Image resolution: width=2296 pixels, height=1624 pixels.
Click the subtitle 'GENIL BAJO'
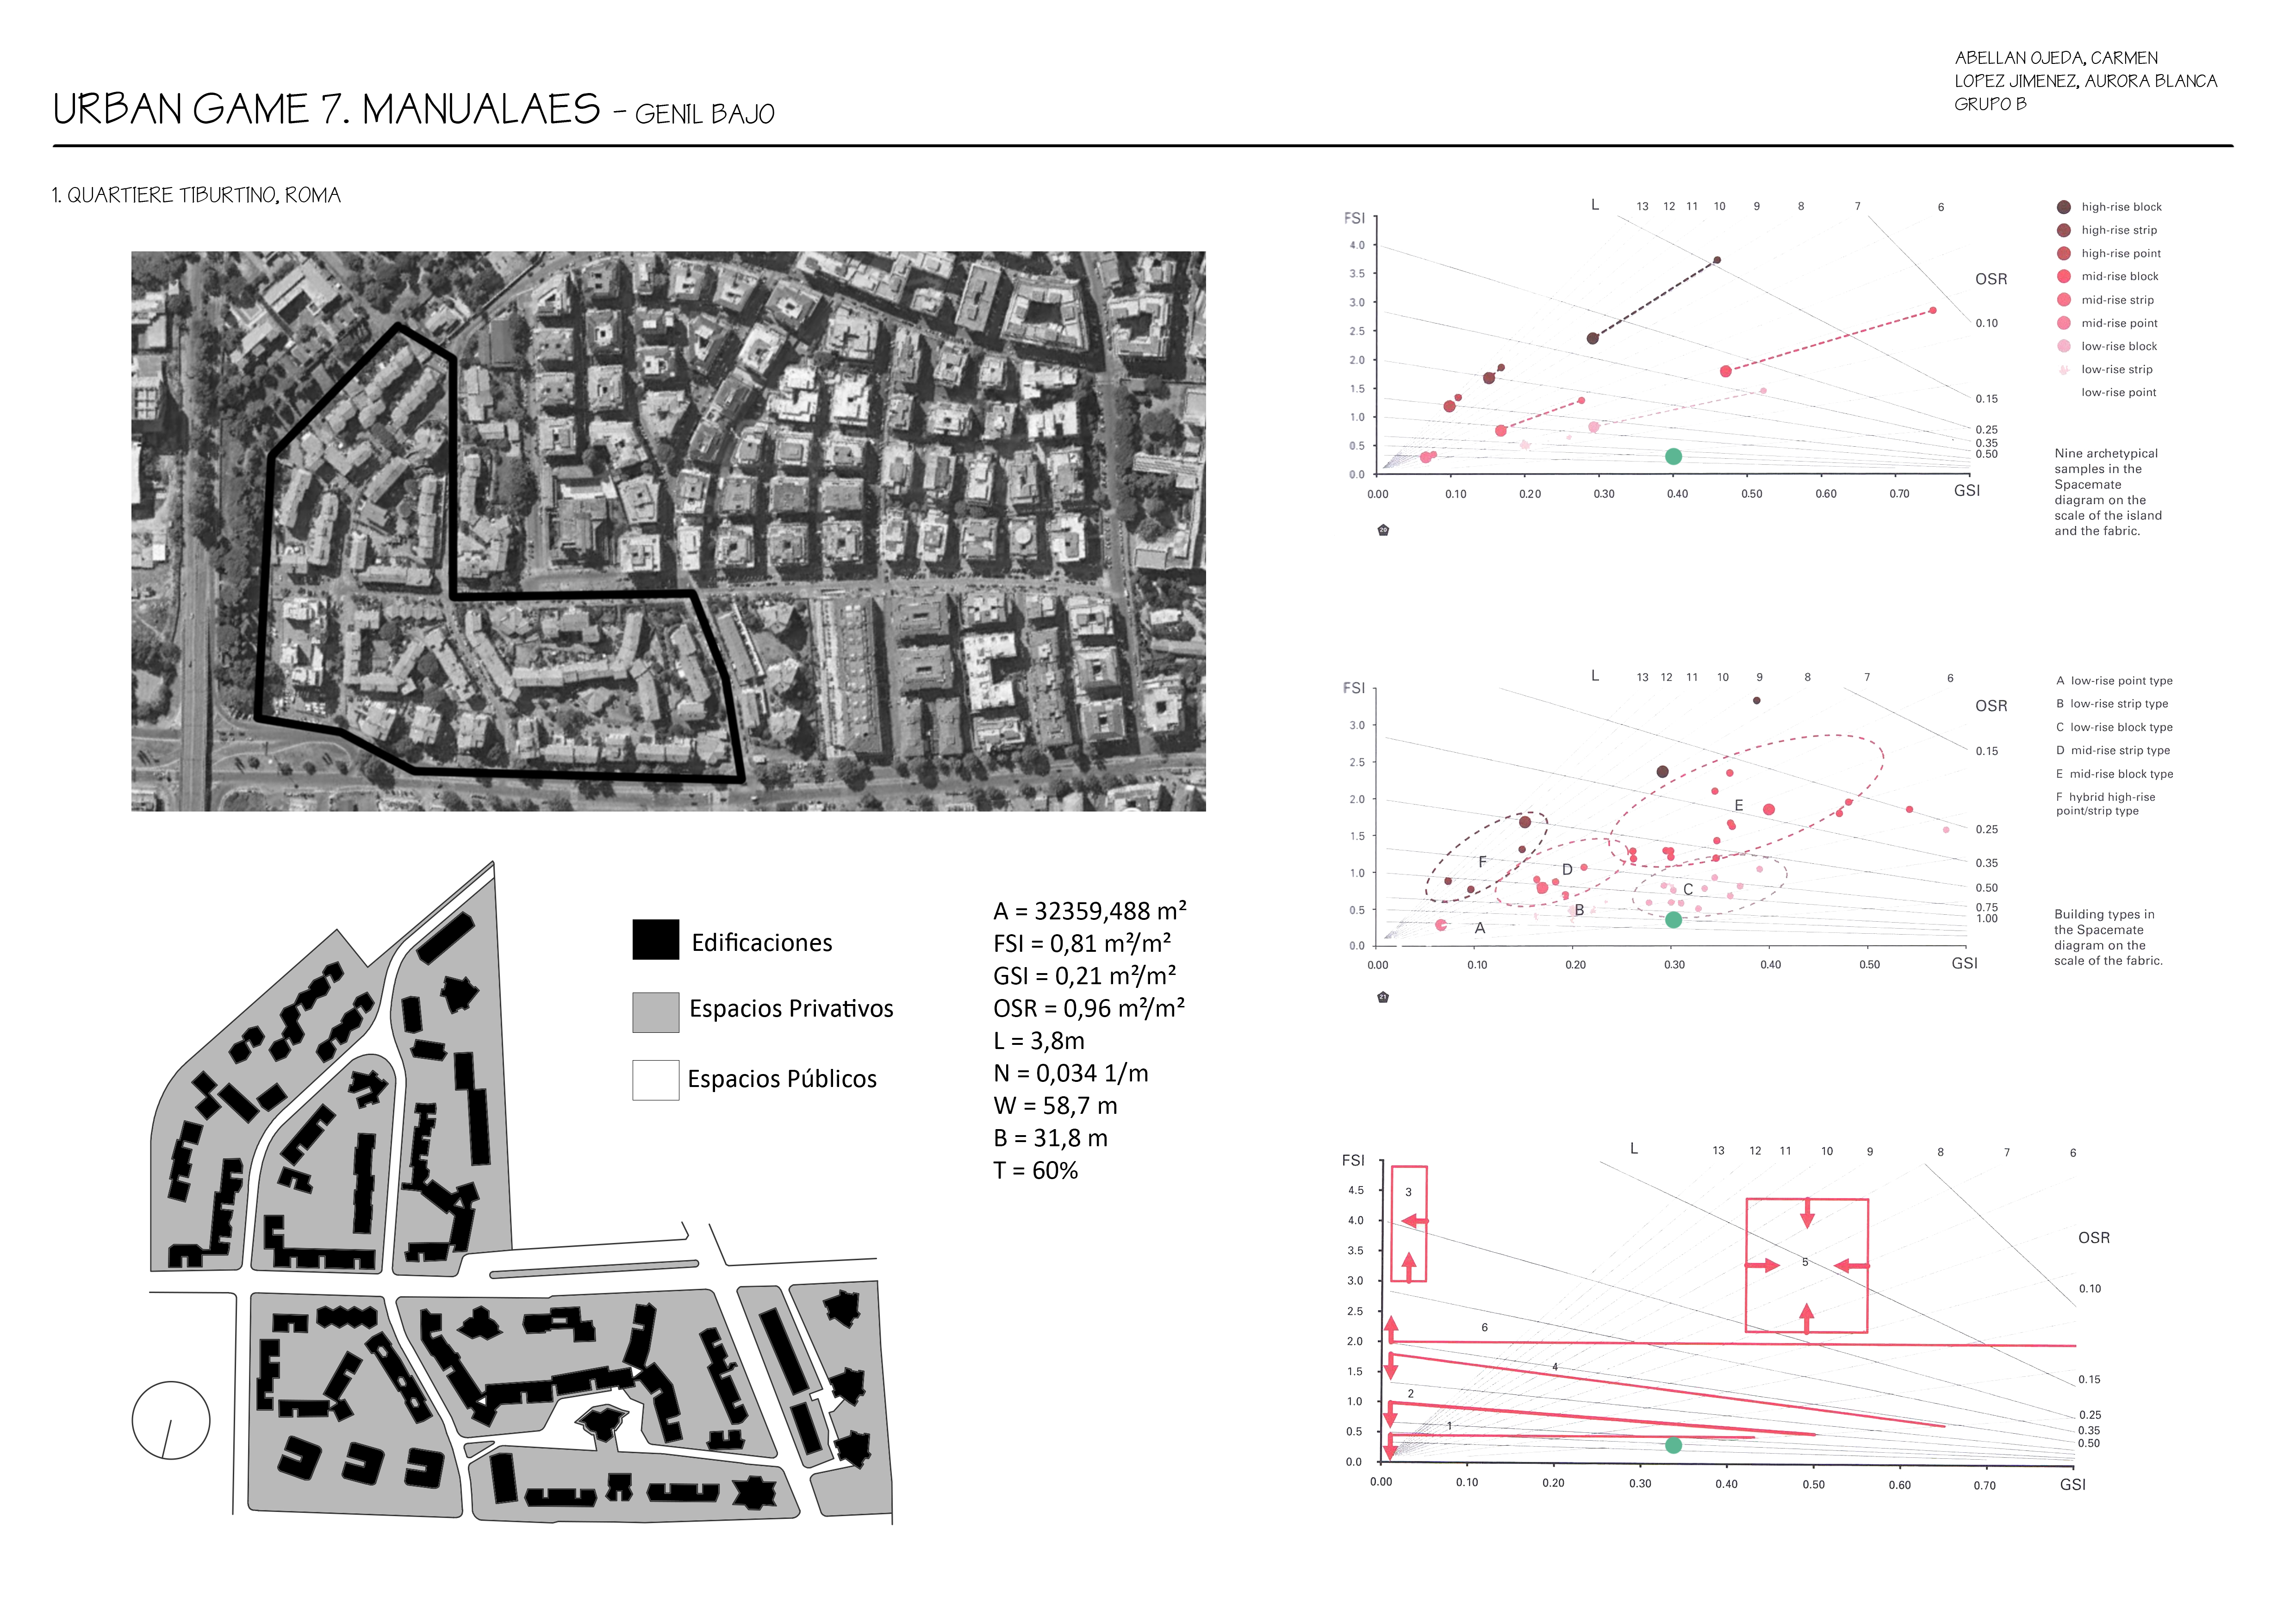point(705,114)
